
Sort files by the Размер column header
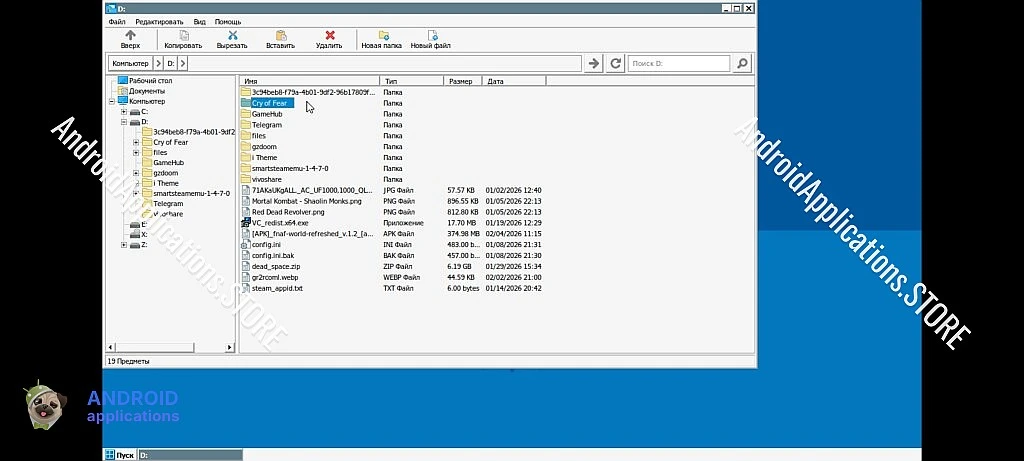(461, 81)
